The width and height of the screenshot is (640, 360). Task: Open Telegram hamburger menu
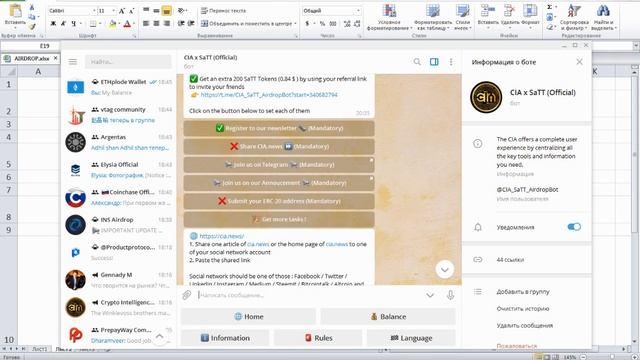[73, 62]
